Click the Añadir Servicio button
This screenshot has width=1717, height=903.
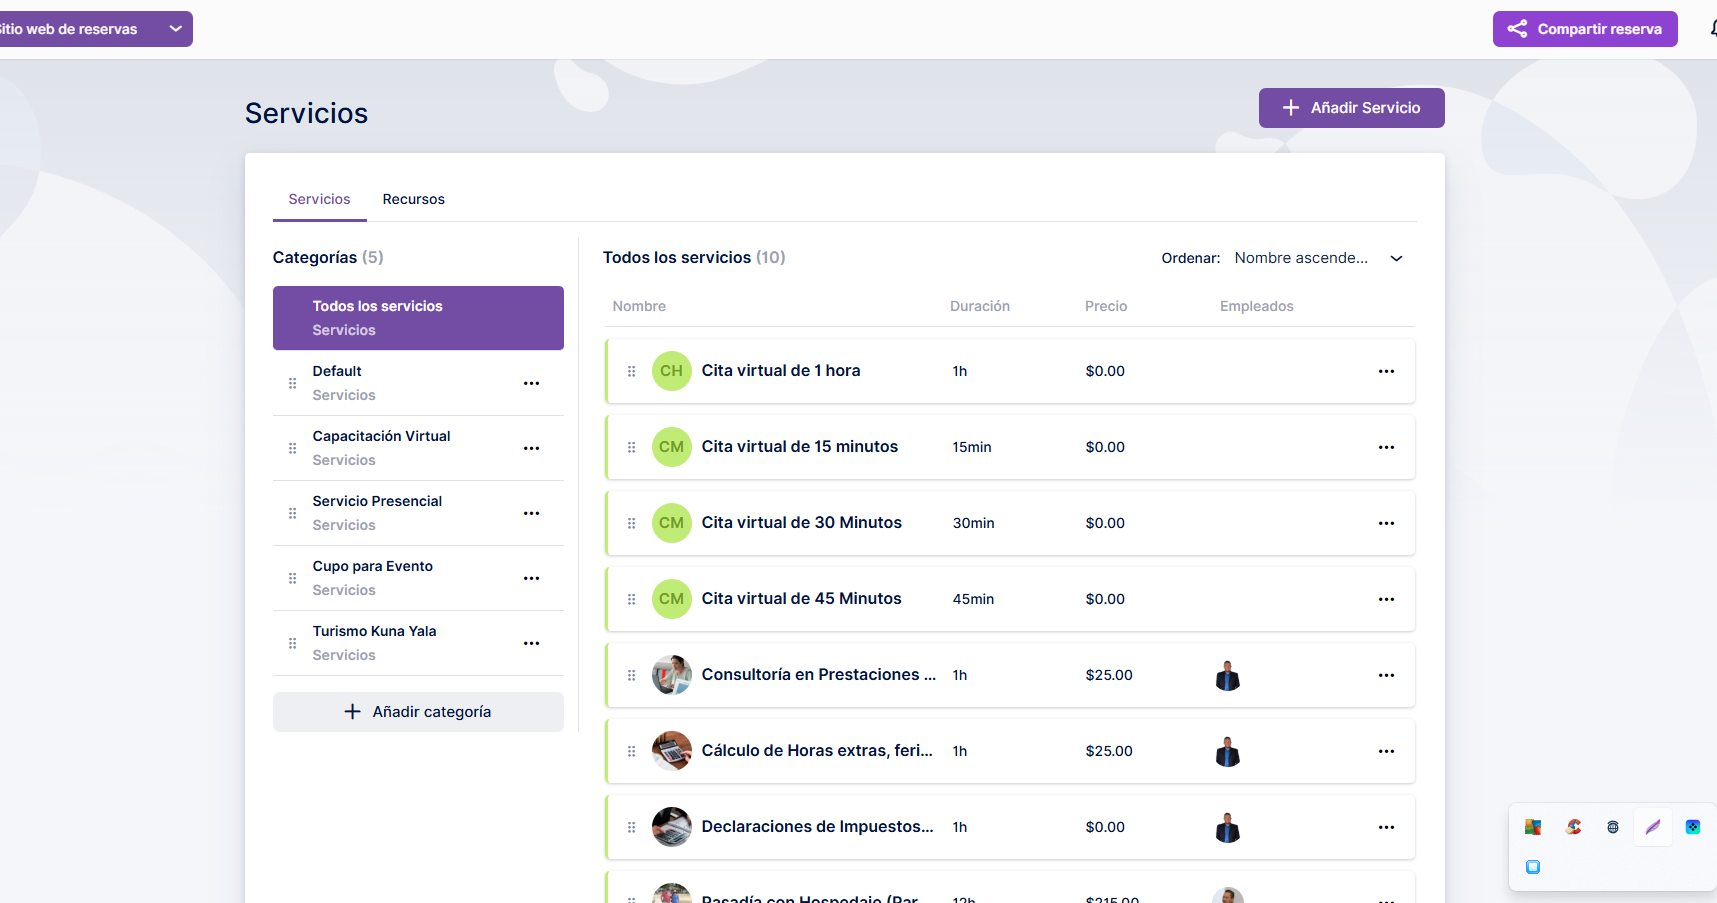coord(1351,108)
